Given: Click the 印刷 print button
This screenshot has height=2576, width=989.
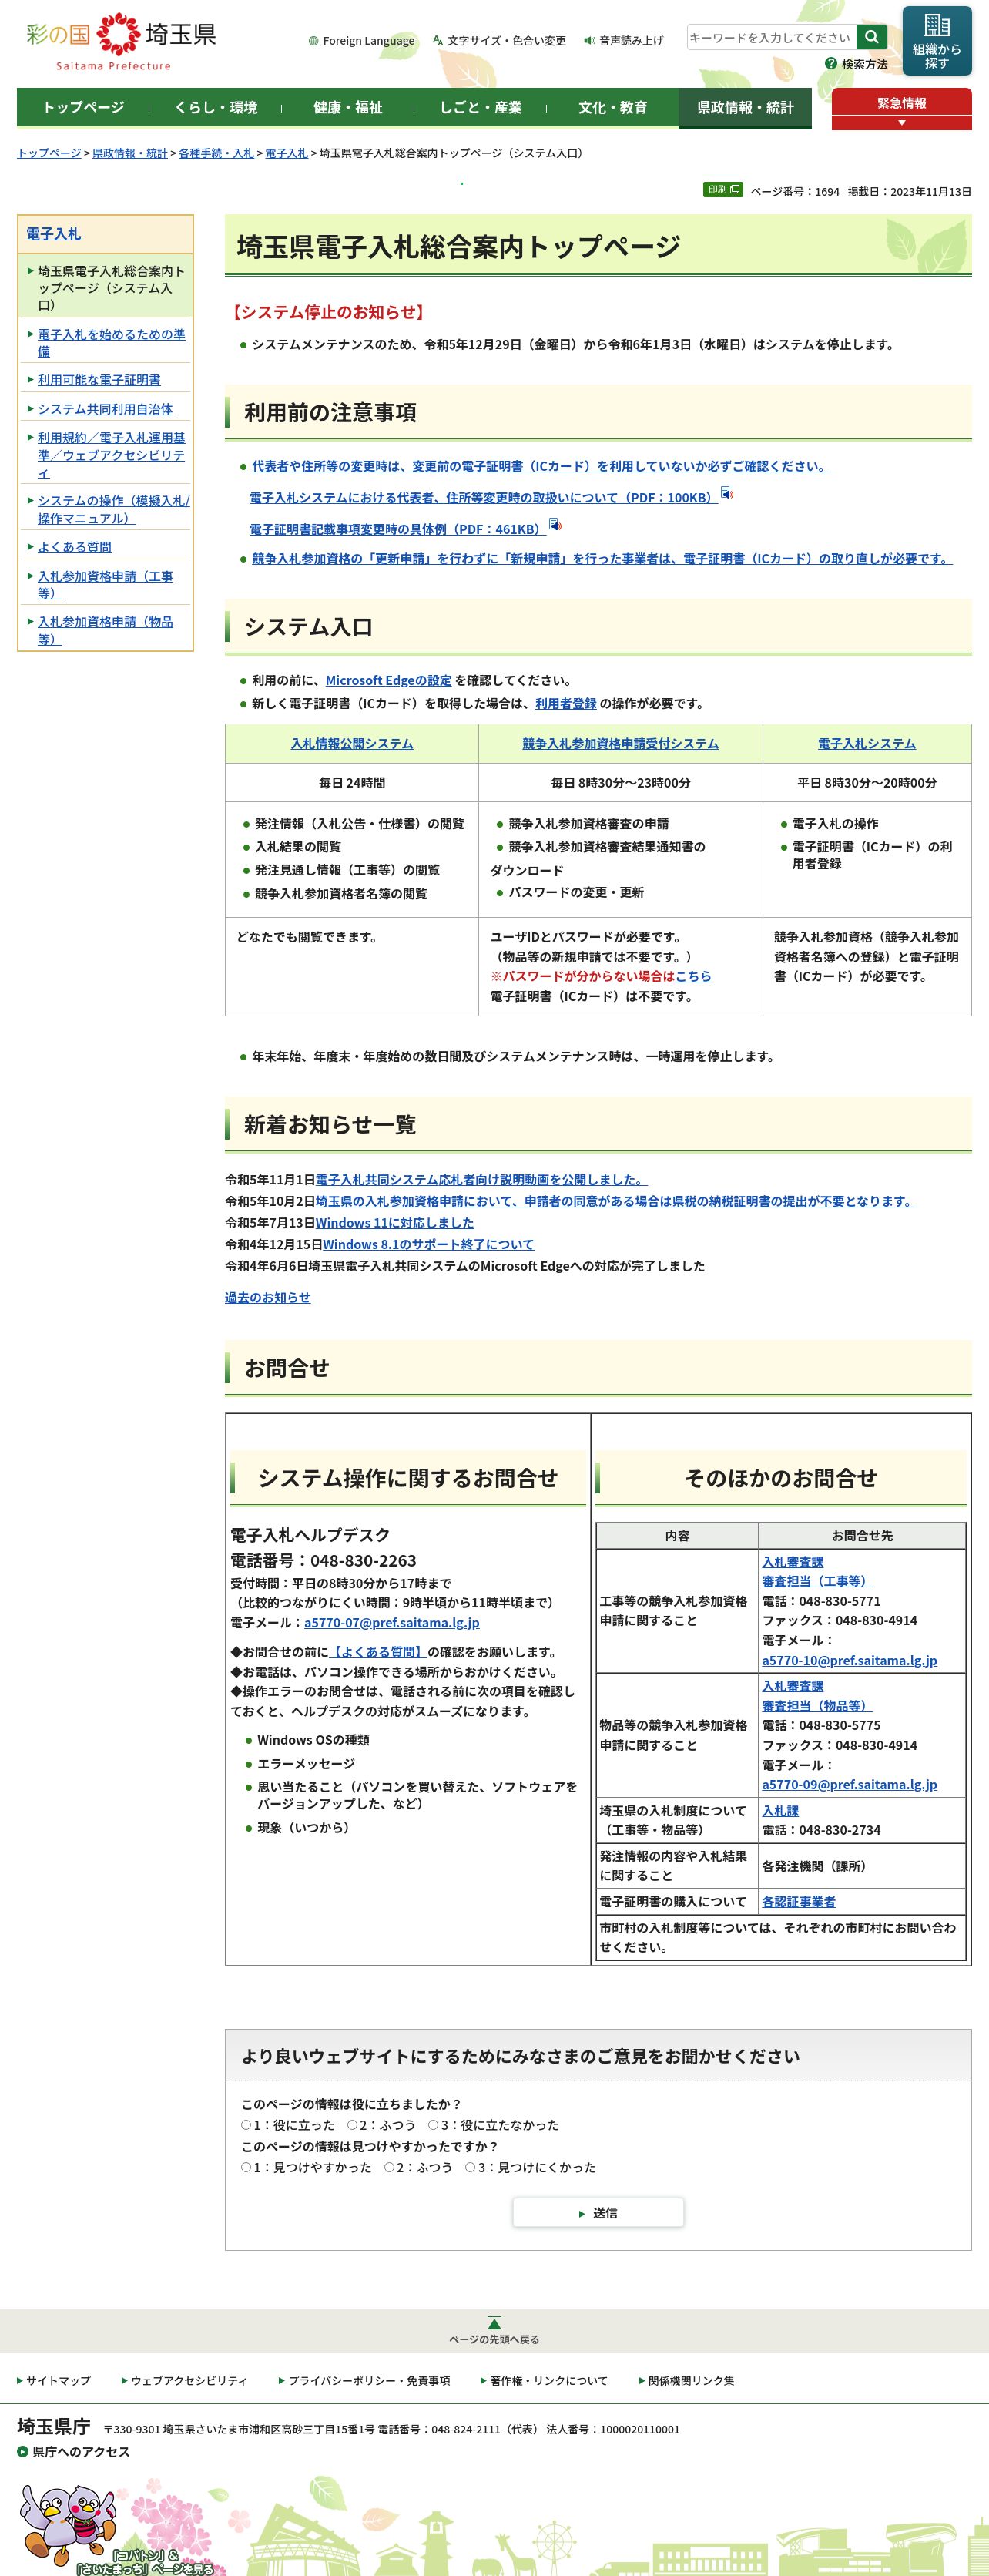Looking at the screenshot, I should (x=722, y=189).
